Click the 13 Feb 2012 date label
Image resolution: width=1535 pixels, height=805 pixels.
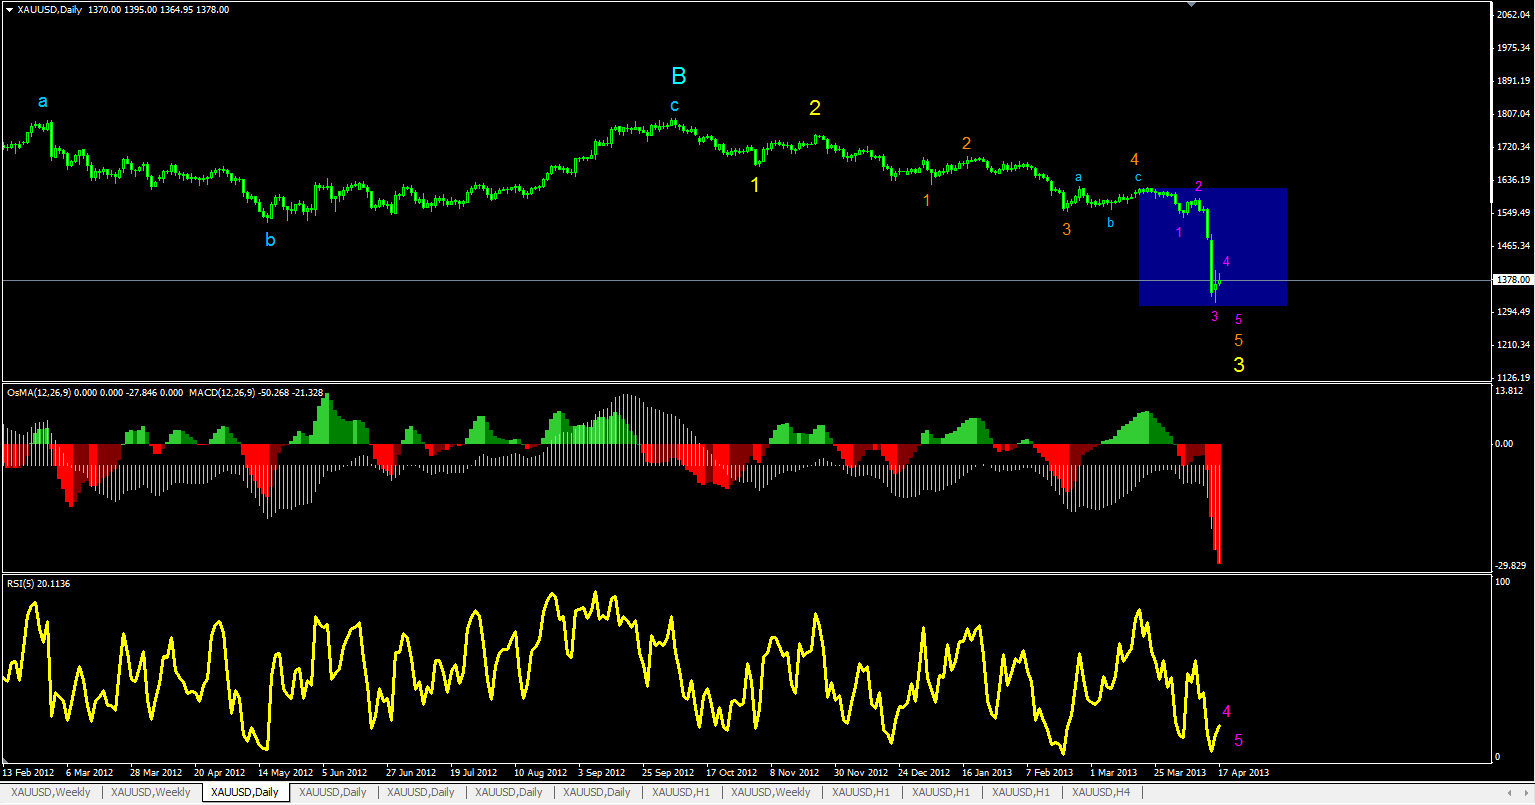(28, 773)
